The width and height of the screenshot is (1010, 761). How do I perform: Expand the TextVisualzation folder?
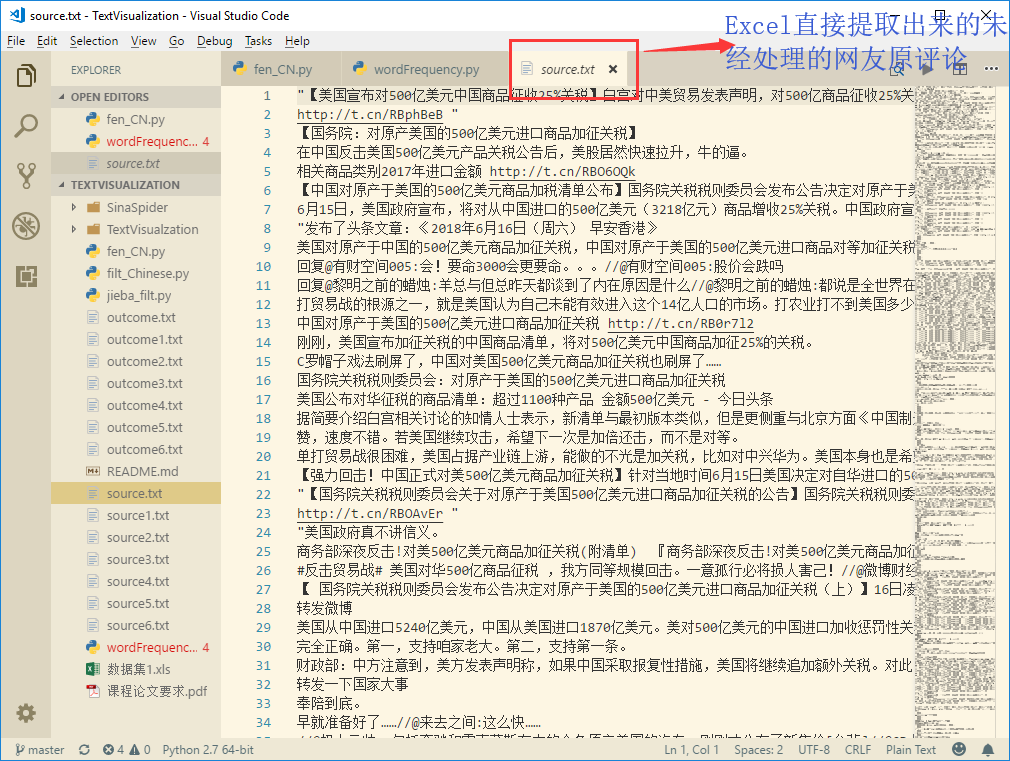74,229
